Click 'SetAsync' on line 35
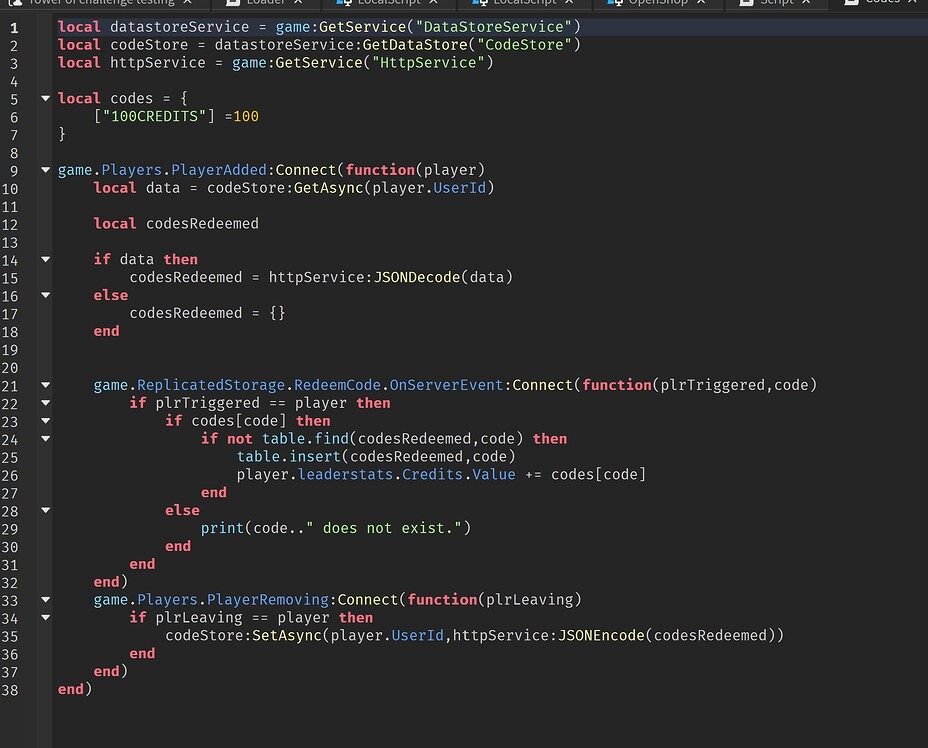The height and width of the screenshot is (748, 928). 287,635
